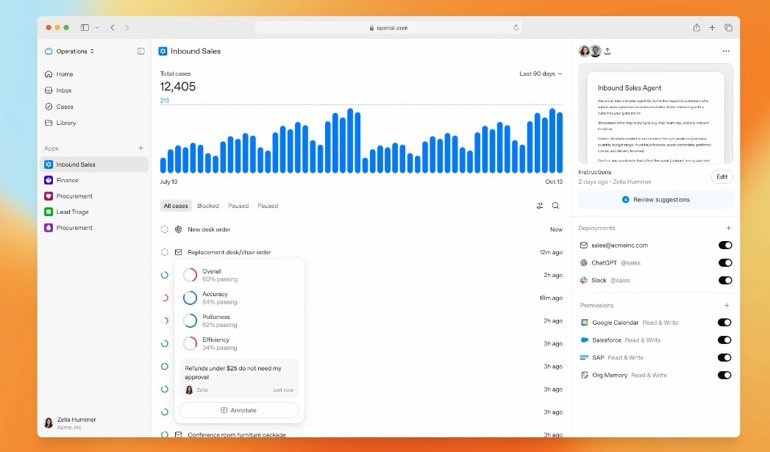Collapse the sidebar panel icon
Screen dimensions: 770x452
(141, 51)
